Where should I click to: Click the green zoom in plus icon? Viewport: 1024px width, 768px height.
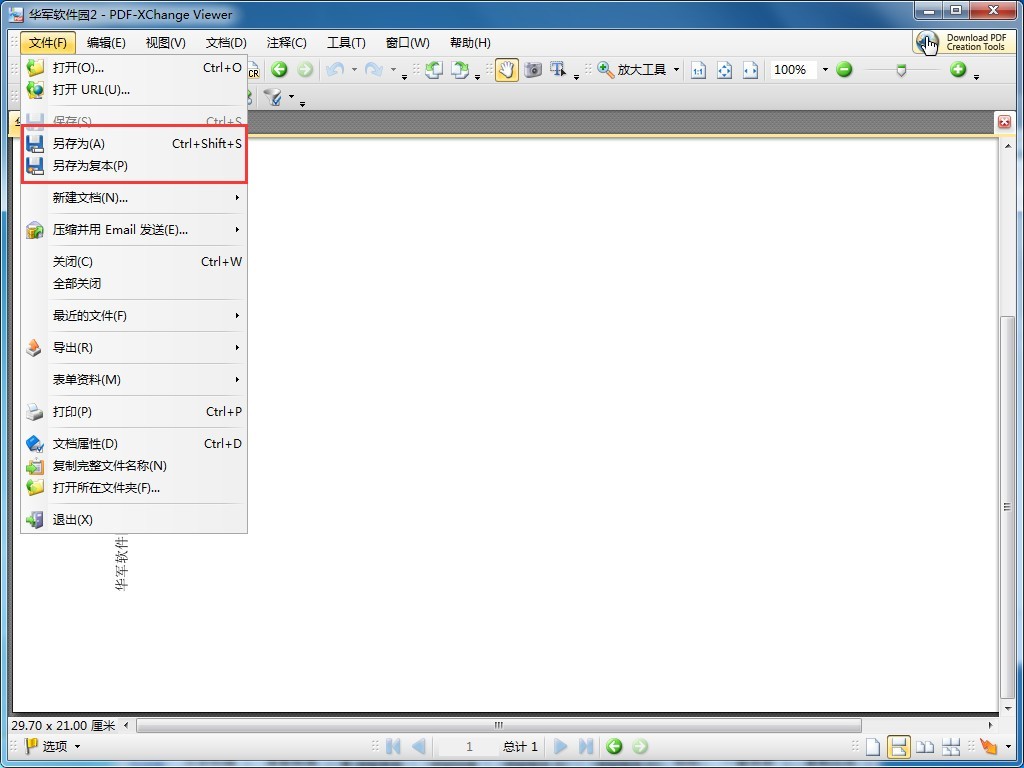click(958, 70)
